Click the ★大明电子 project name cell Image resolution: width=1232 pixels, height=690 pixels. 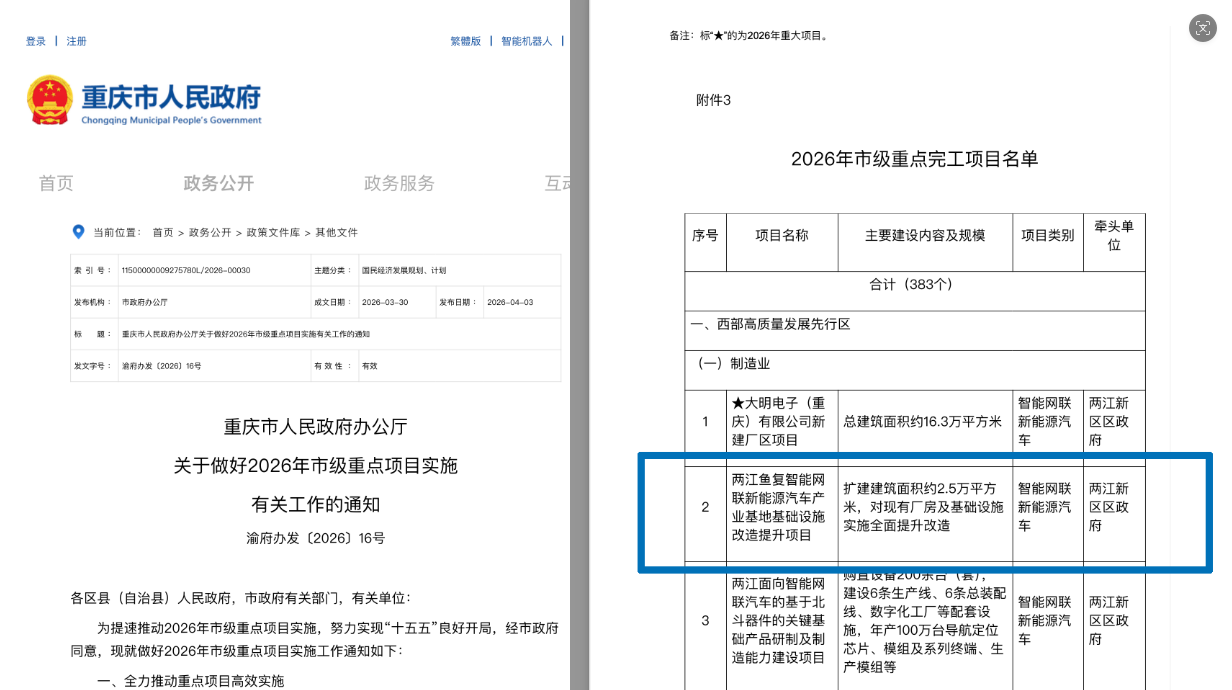coord(780,421)
